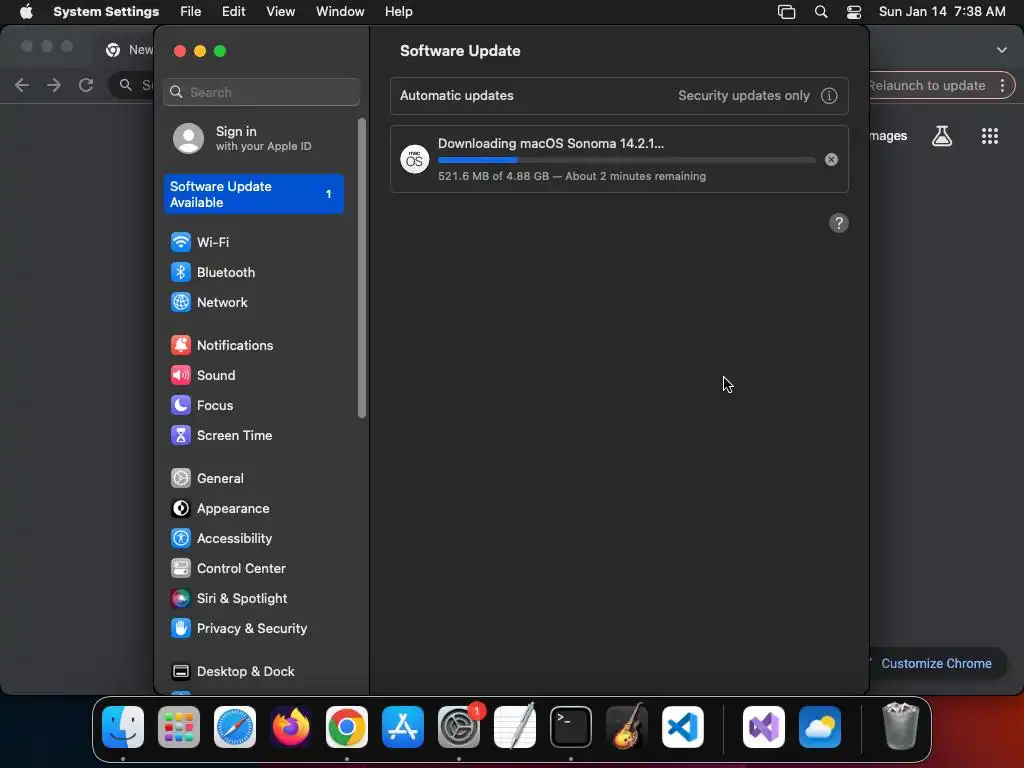Click the Automatic updates info icon
1024x768 pixels.
(x=829, y=96)
